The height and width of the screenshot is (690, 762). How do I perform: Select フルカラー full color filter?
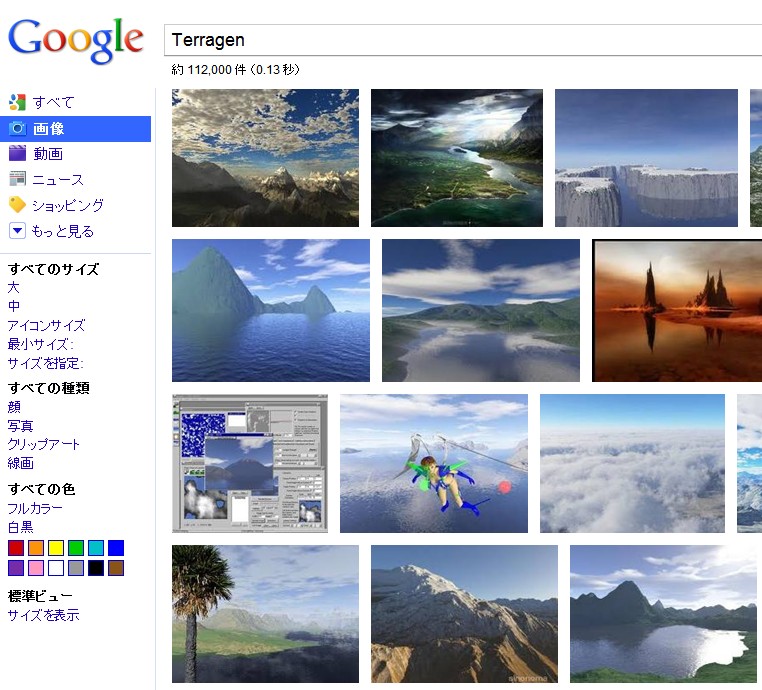(35, 508)
